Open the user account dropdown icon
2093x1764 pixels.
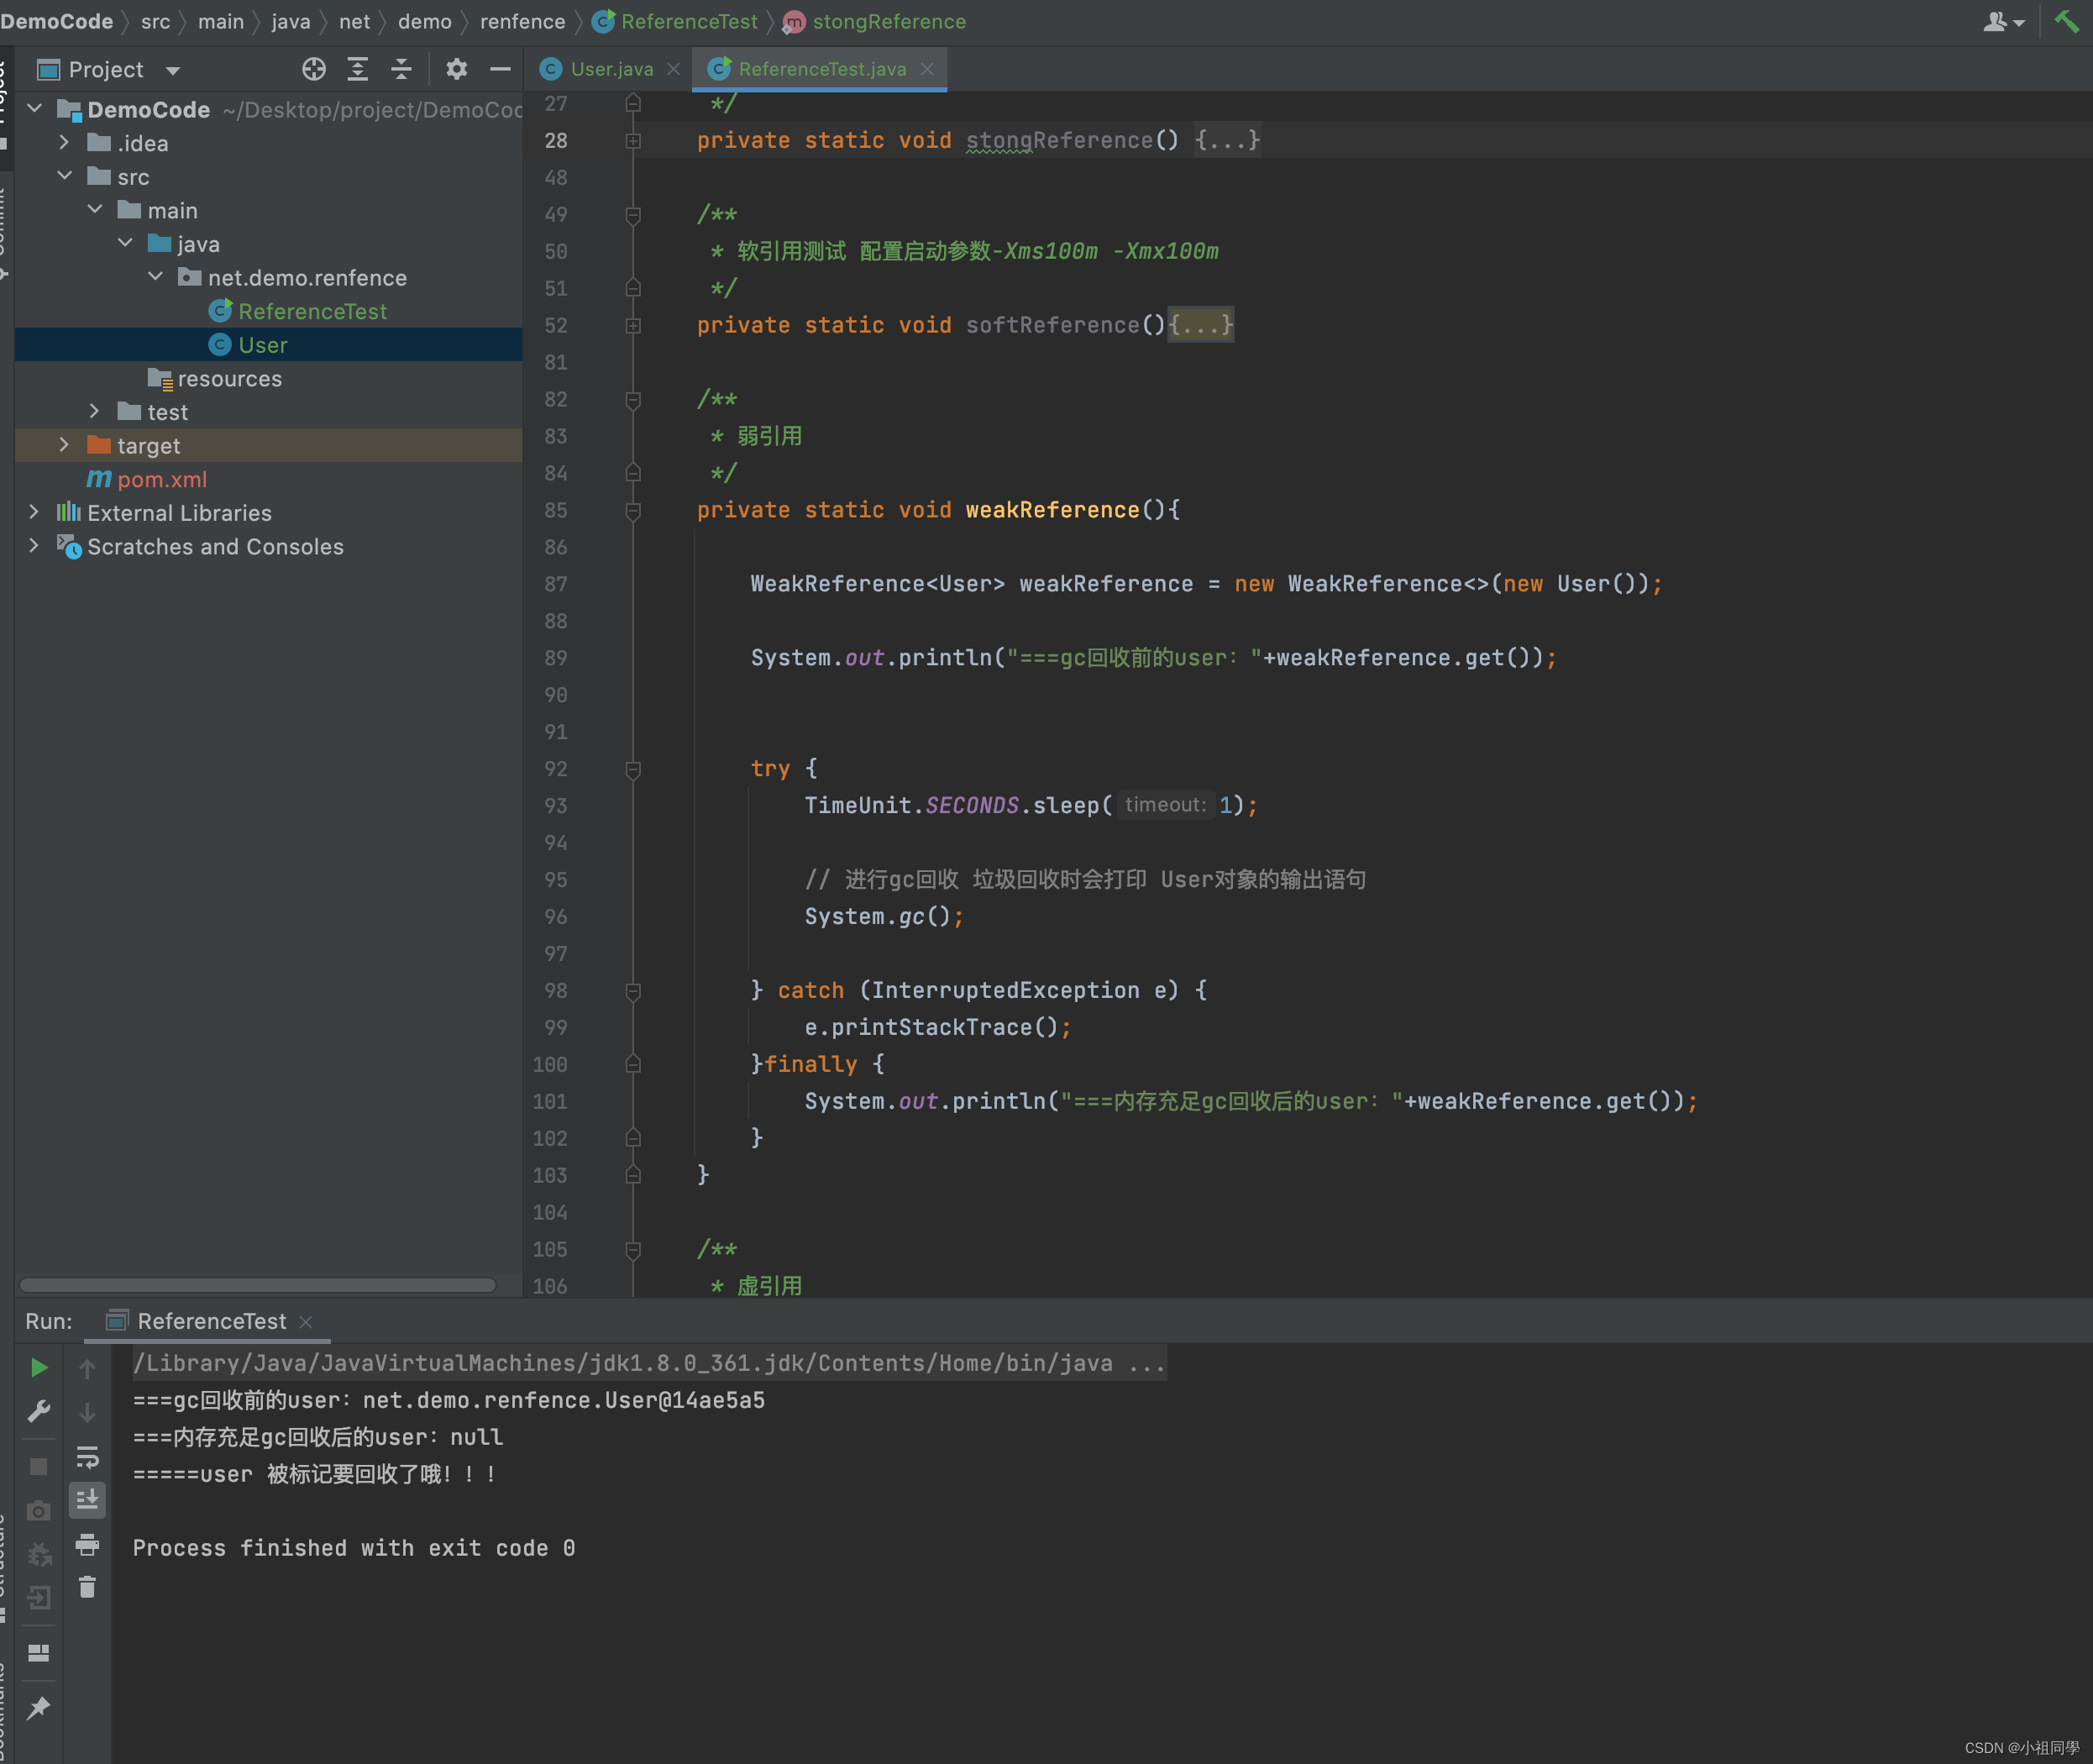(2004, 21)
